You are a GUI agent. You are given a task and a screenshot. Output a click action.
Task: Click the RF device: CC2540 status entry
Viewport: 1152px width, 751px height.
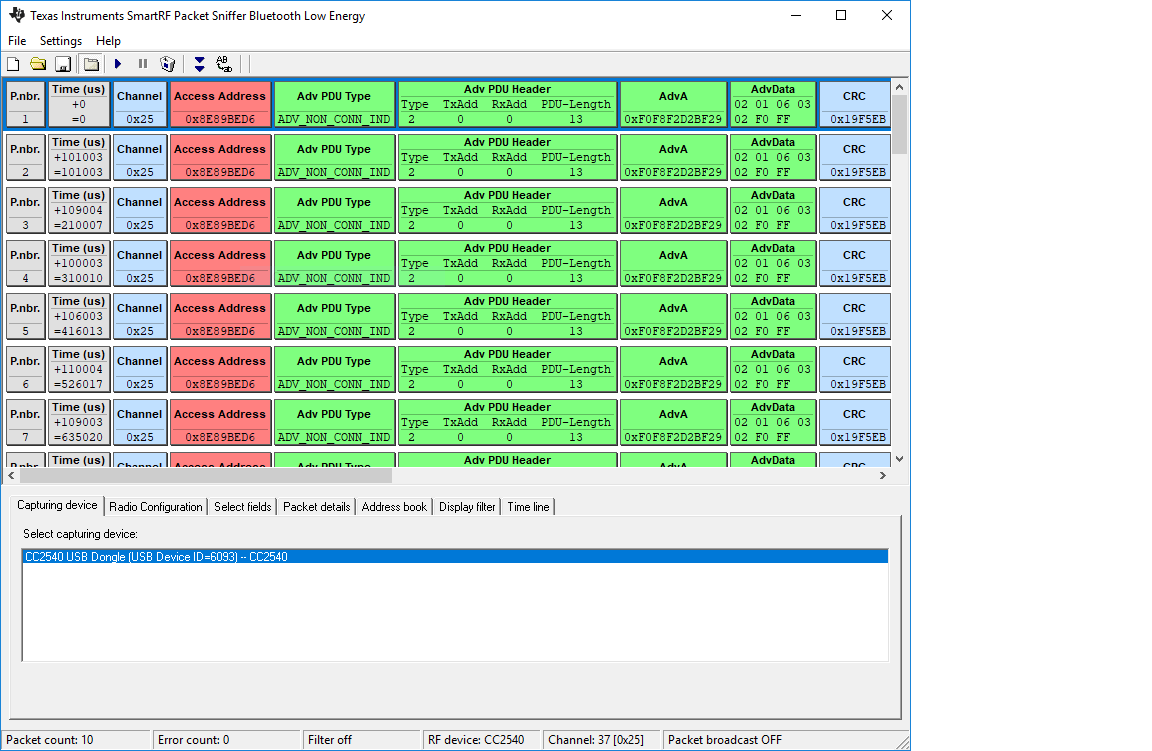(481, 740)
